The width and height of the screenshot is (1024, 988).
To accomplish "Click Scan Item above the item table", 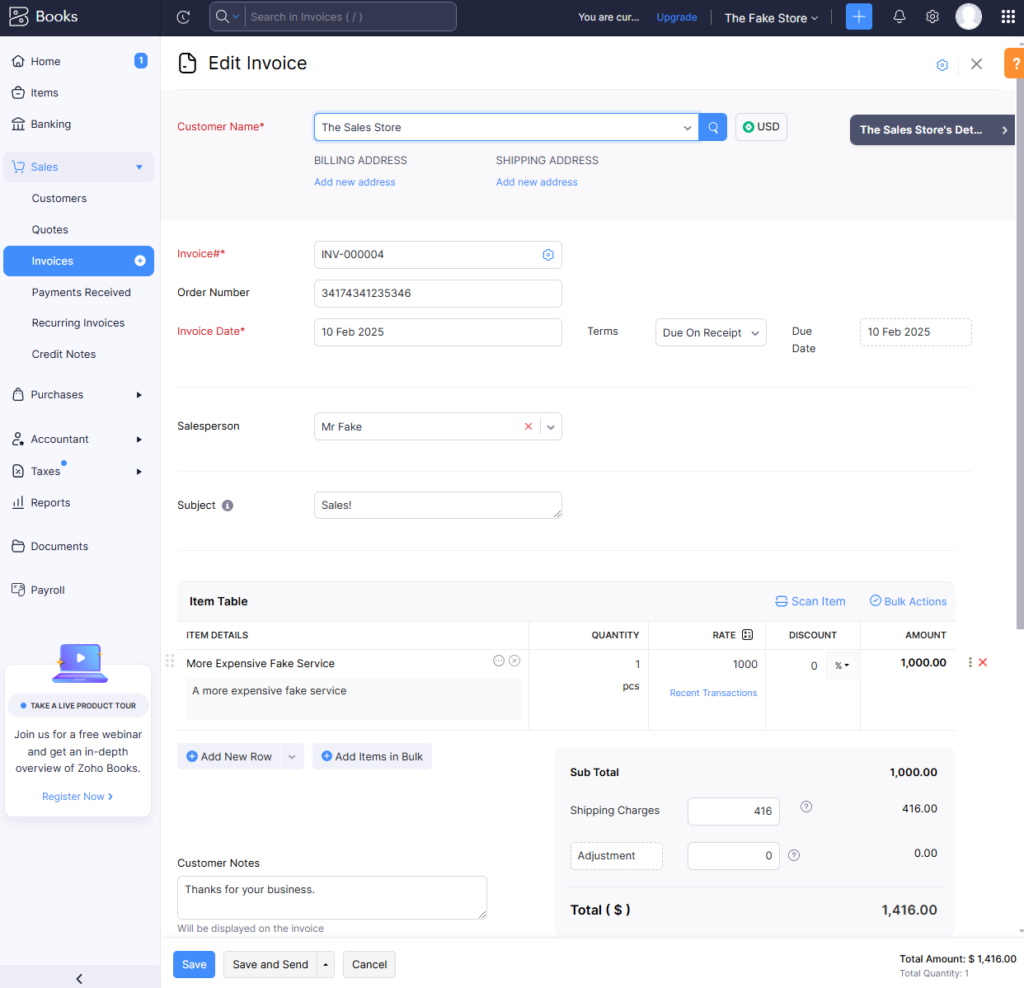I will click(x=810, y=601).
